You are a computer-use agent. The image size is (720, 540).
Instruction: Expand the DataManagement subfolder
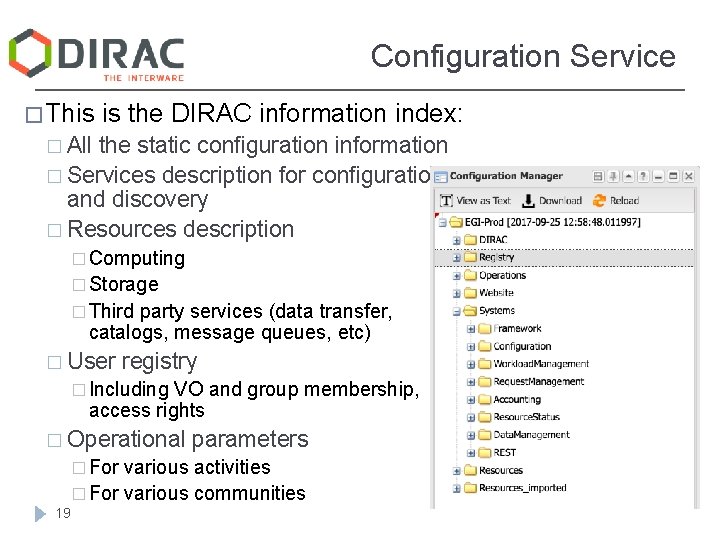pos(471,435)
